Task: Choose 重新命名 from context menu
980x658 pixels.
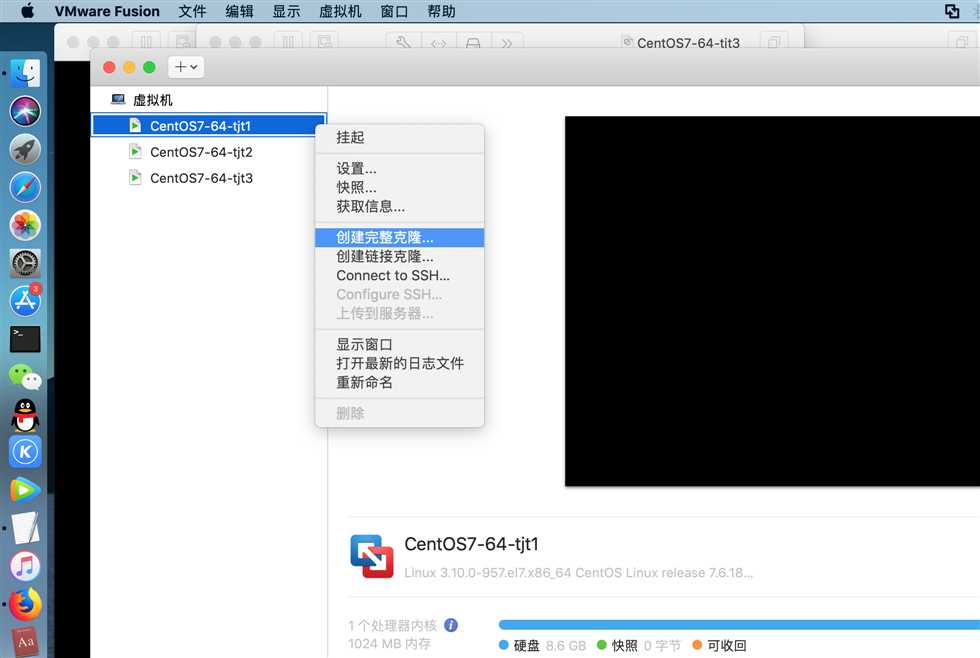Action: [x=399, y=382]
